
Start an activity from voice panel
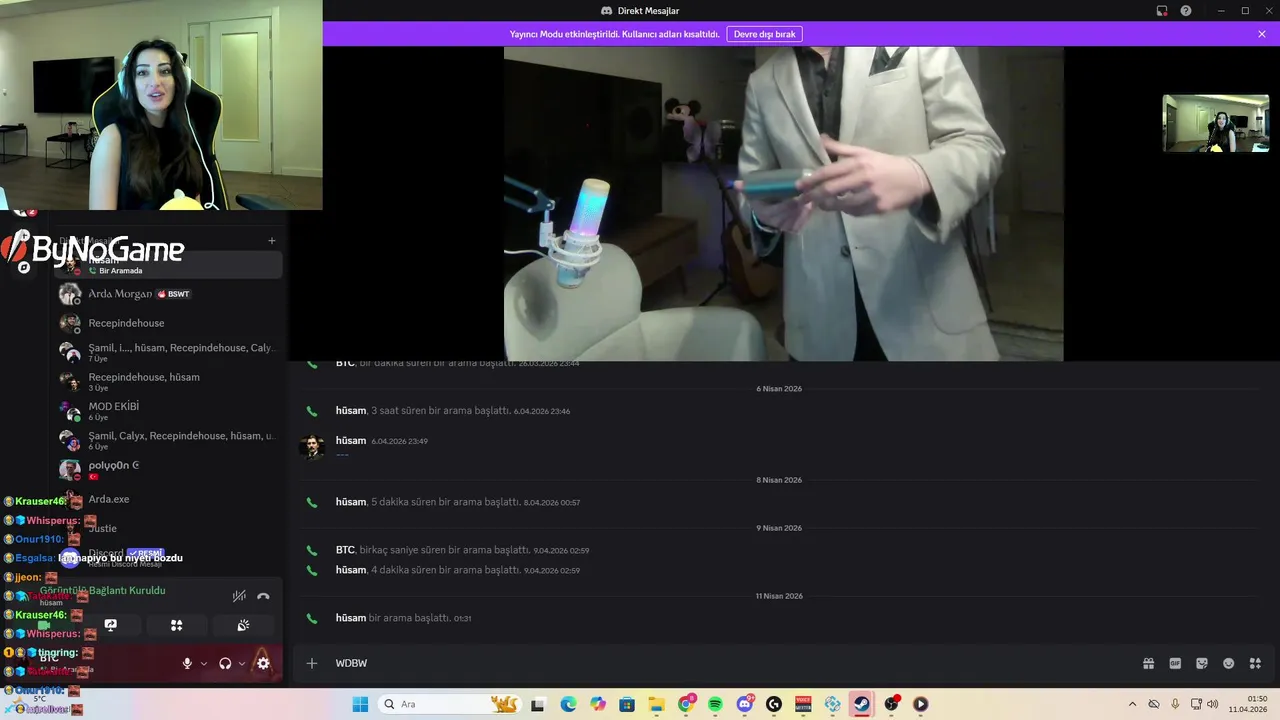click(177, 625)
